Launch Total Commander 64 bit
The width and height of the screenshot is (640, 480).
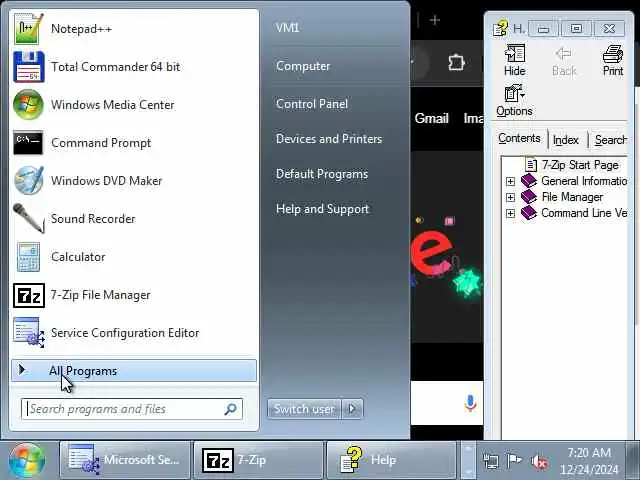[x=134, y=67]
